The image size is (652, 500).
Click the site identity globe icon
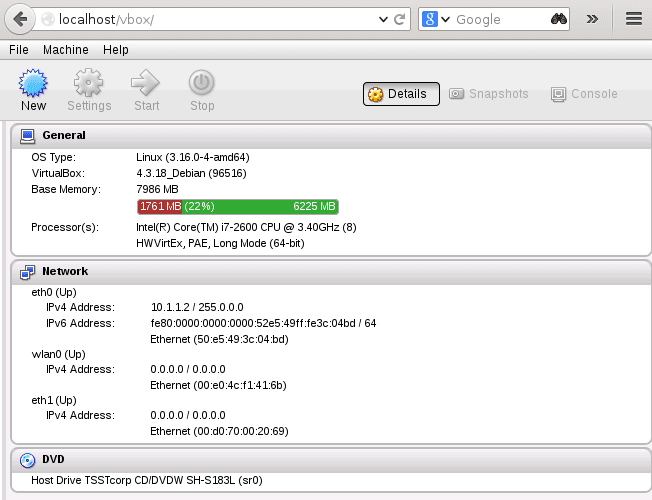coord(48,19)
